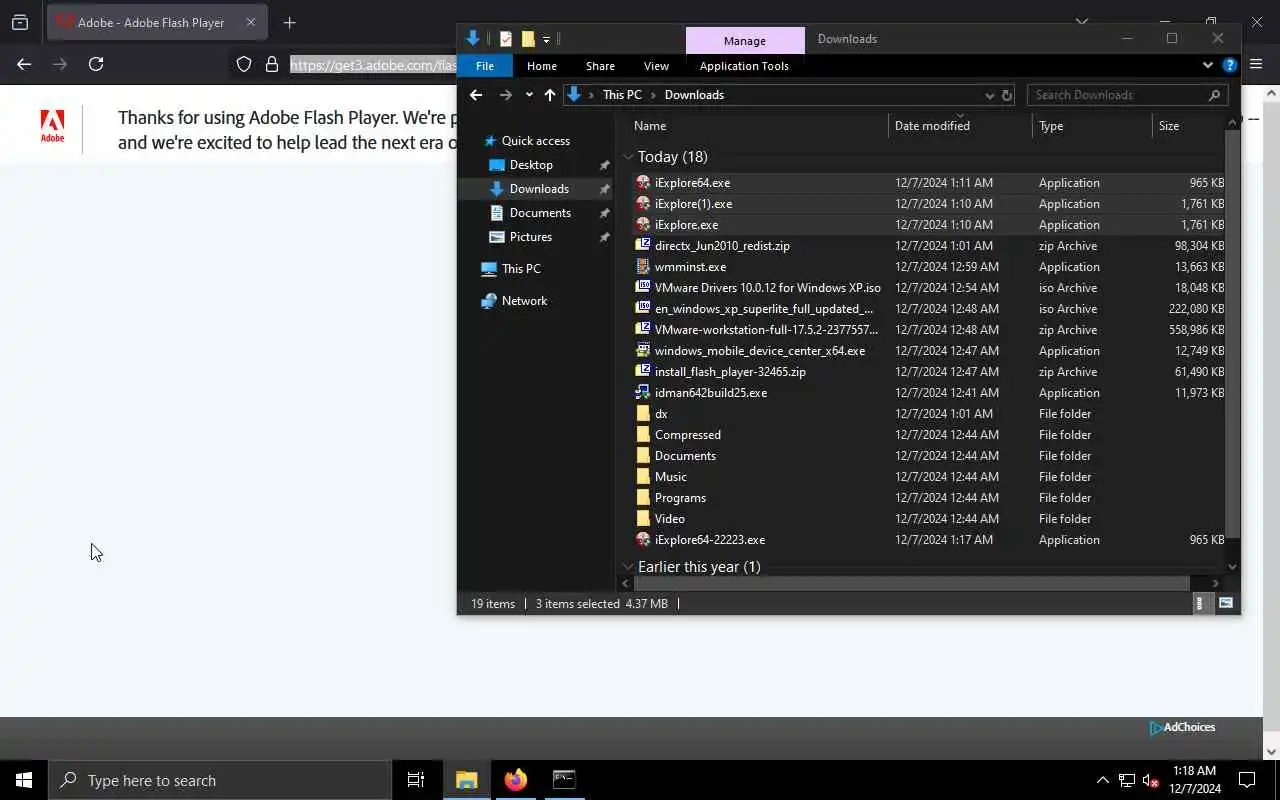The width and height of the screenshot is (1280, 800).
Task: Click the Manage contextual tab
Action: pyautogui.click(x=745, y=40)
